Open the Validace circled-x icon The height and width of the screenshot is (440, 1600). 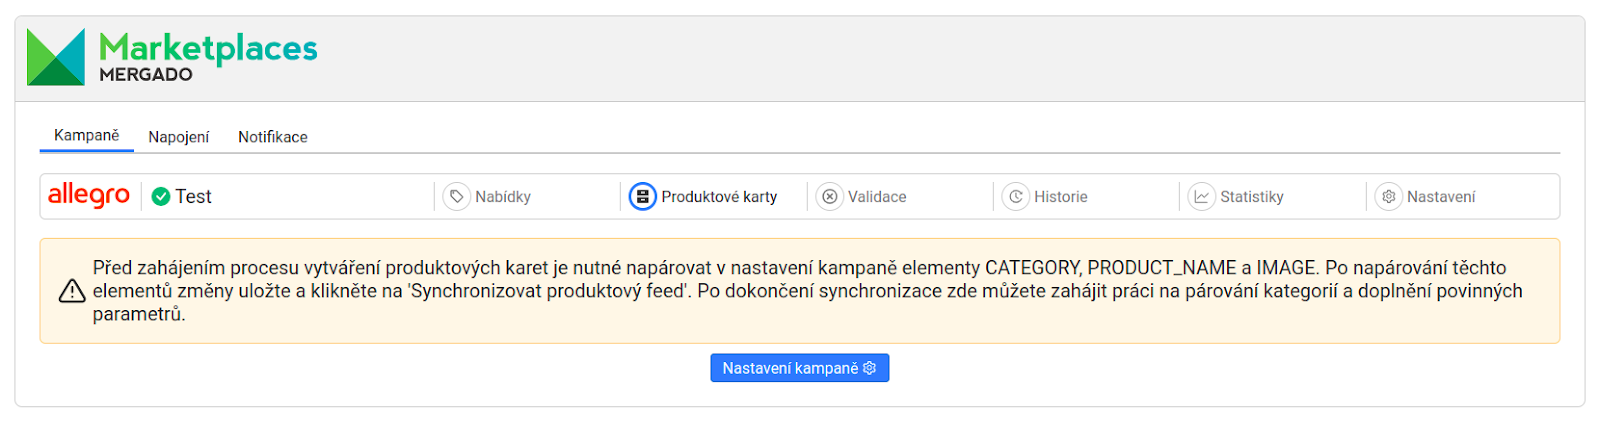tap(830, 197)
